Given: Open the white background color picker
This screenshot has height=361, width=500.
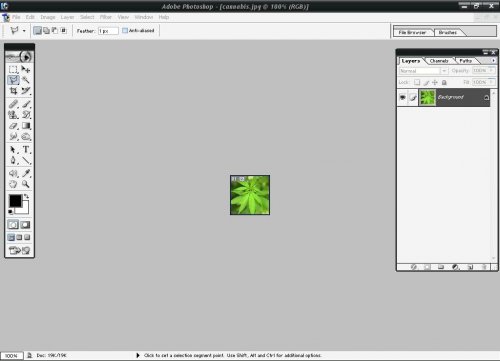Looking at the screenshot, I should [x=24, y=209].
